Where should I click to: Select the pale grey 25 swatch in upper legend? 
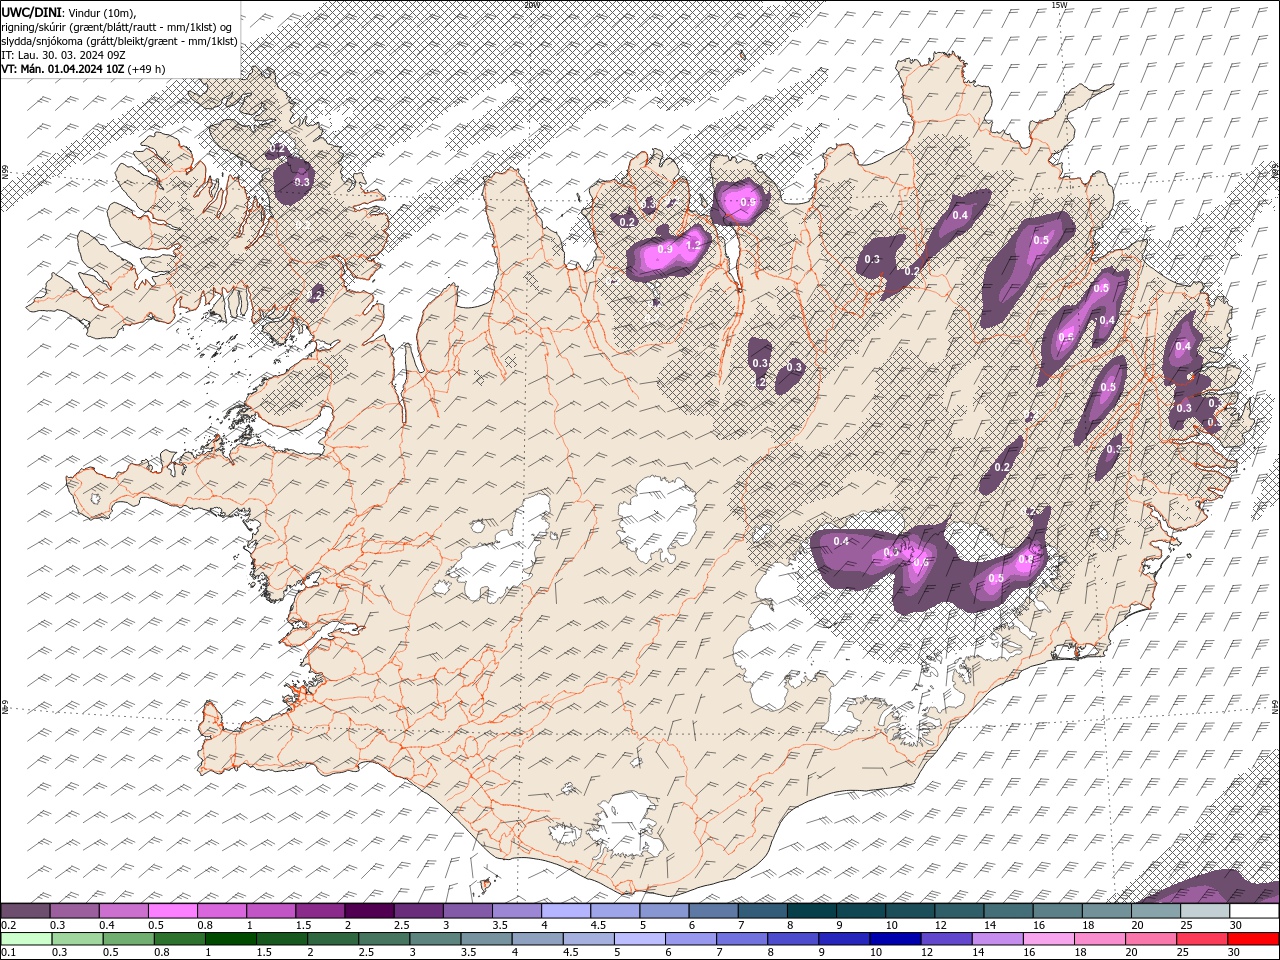pos(1205,911)
